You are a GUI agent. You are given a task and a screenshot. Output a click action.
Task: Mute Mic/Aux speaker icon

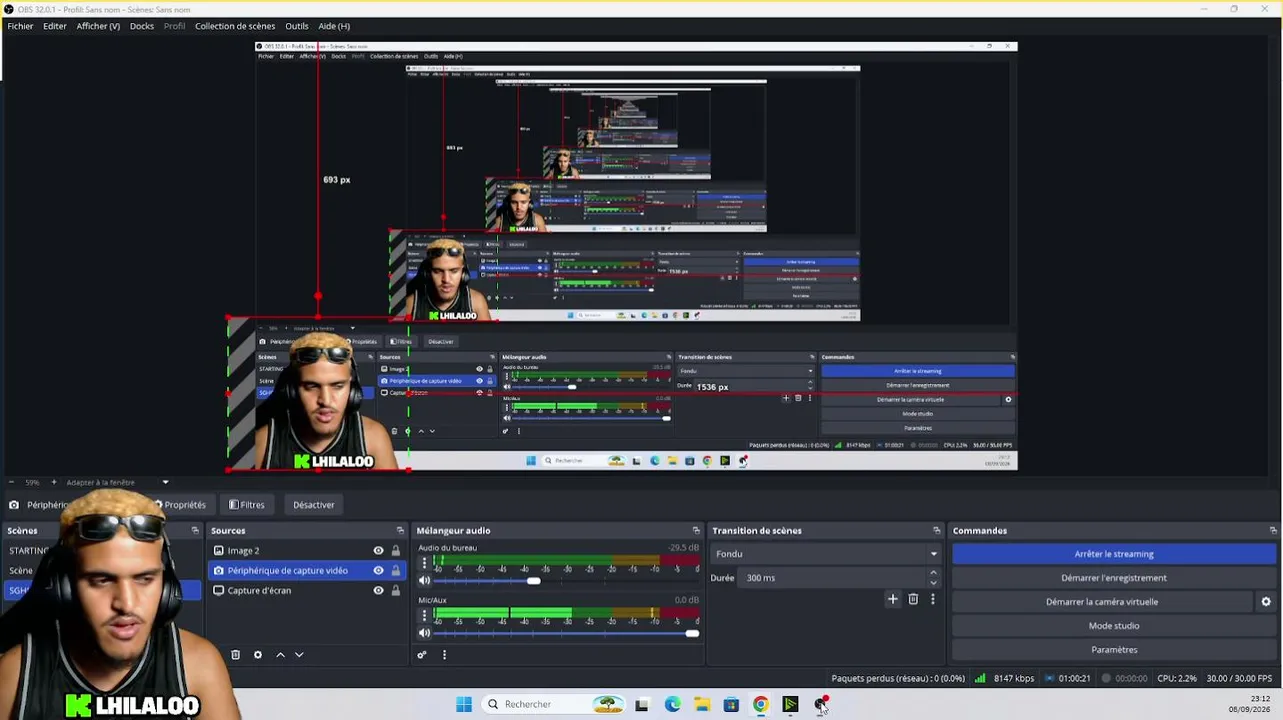[x=424, y=633]
